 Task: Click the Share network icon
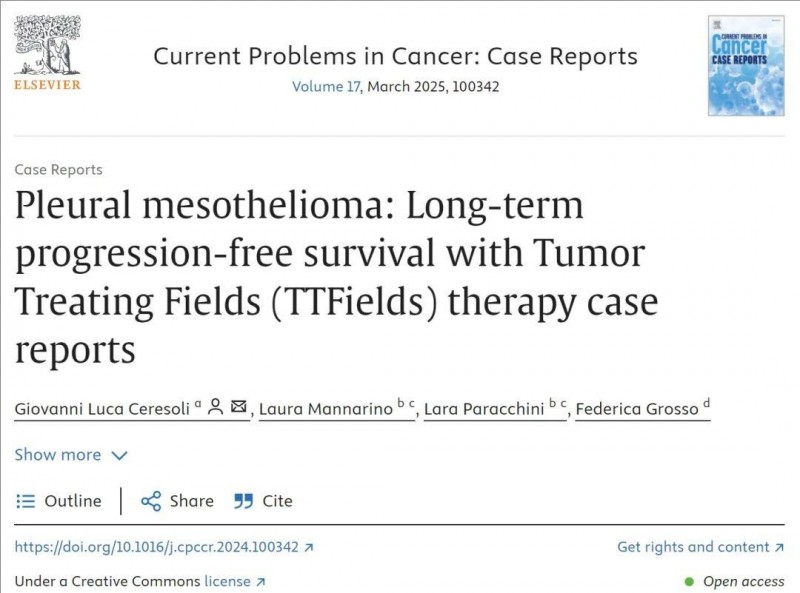pyautogui.click(x=151, y=501)
